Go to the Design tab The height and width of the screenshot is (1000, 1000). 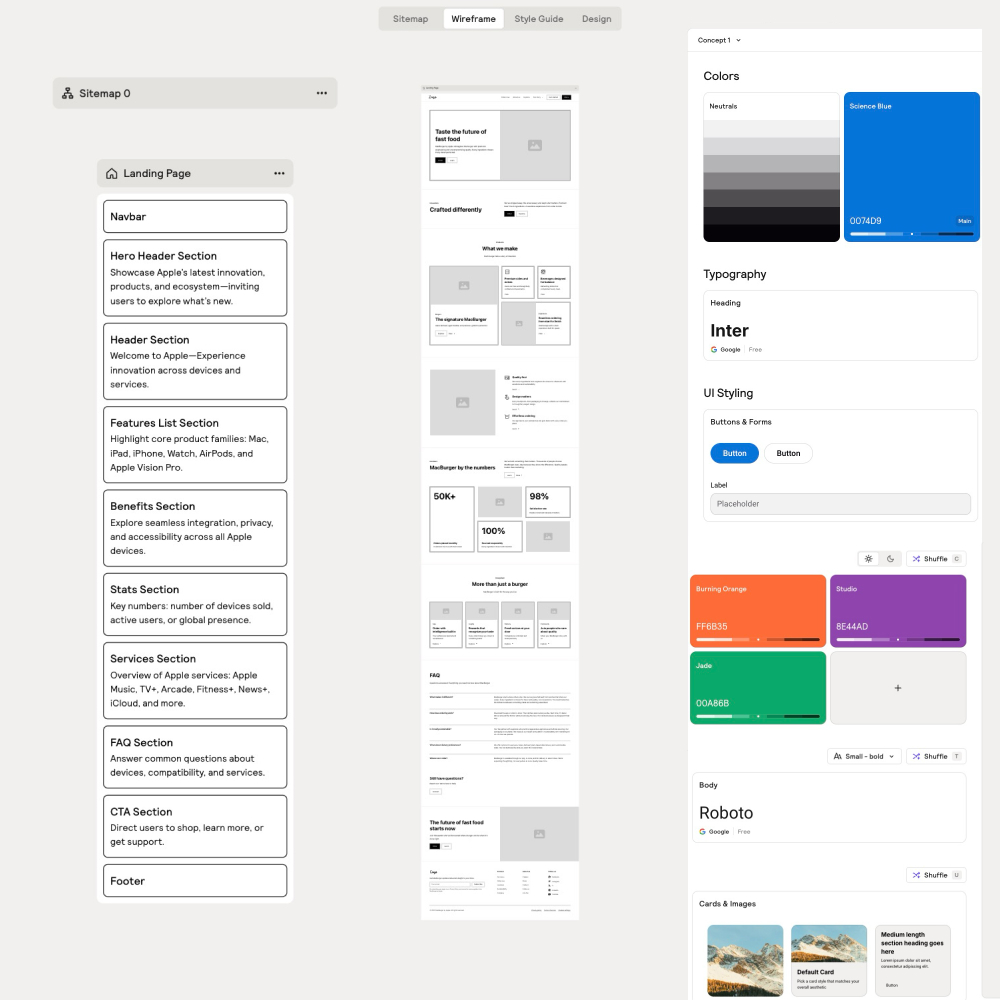596,19
